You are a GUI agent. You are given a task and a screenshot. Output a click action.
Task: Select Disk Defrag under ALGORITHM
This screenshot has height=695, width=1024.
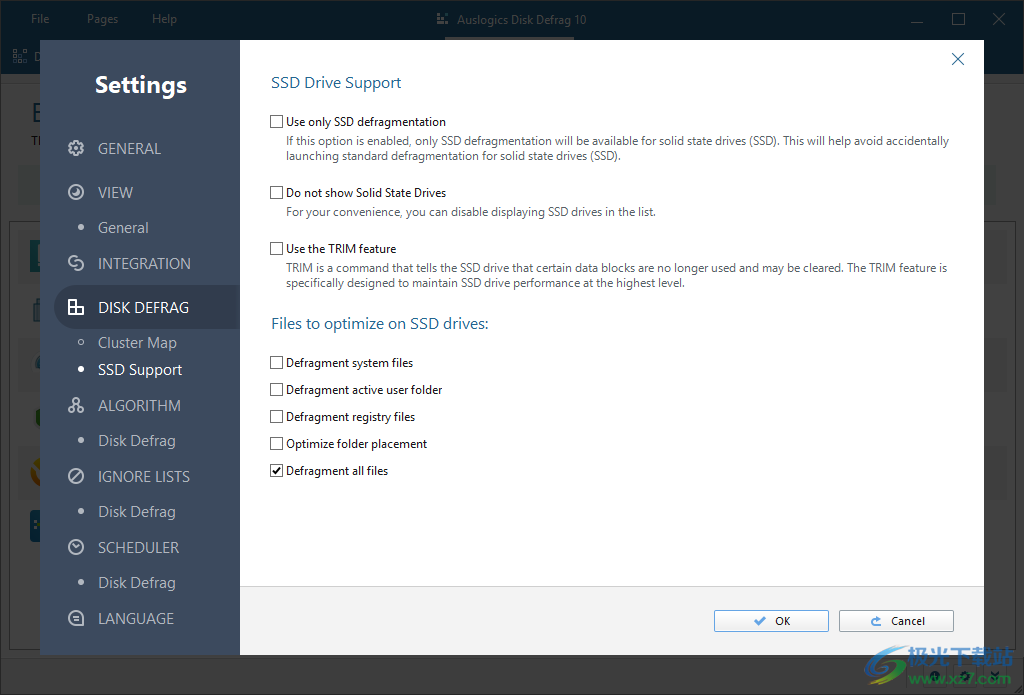(136, 441)
